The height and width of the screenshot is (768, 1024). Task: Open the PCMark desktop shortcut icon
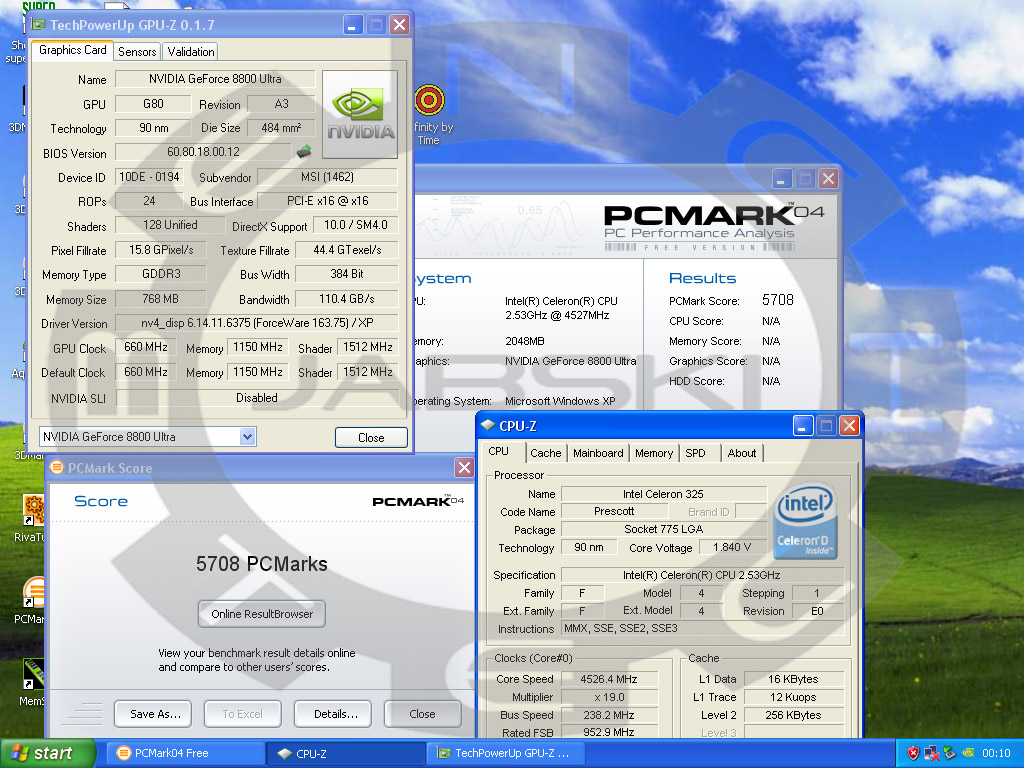click(x=34, y=592)
